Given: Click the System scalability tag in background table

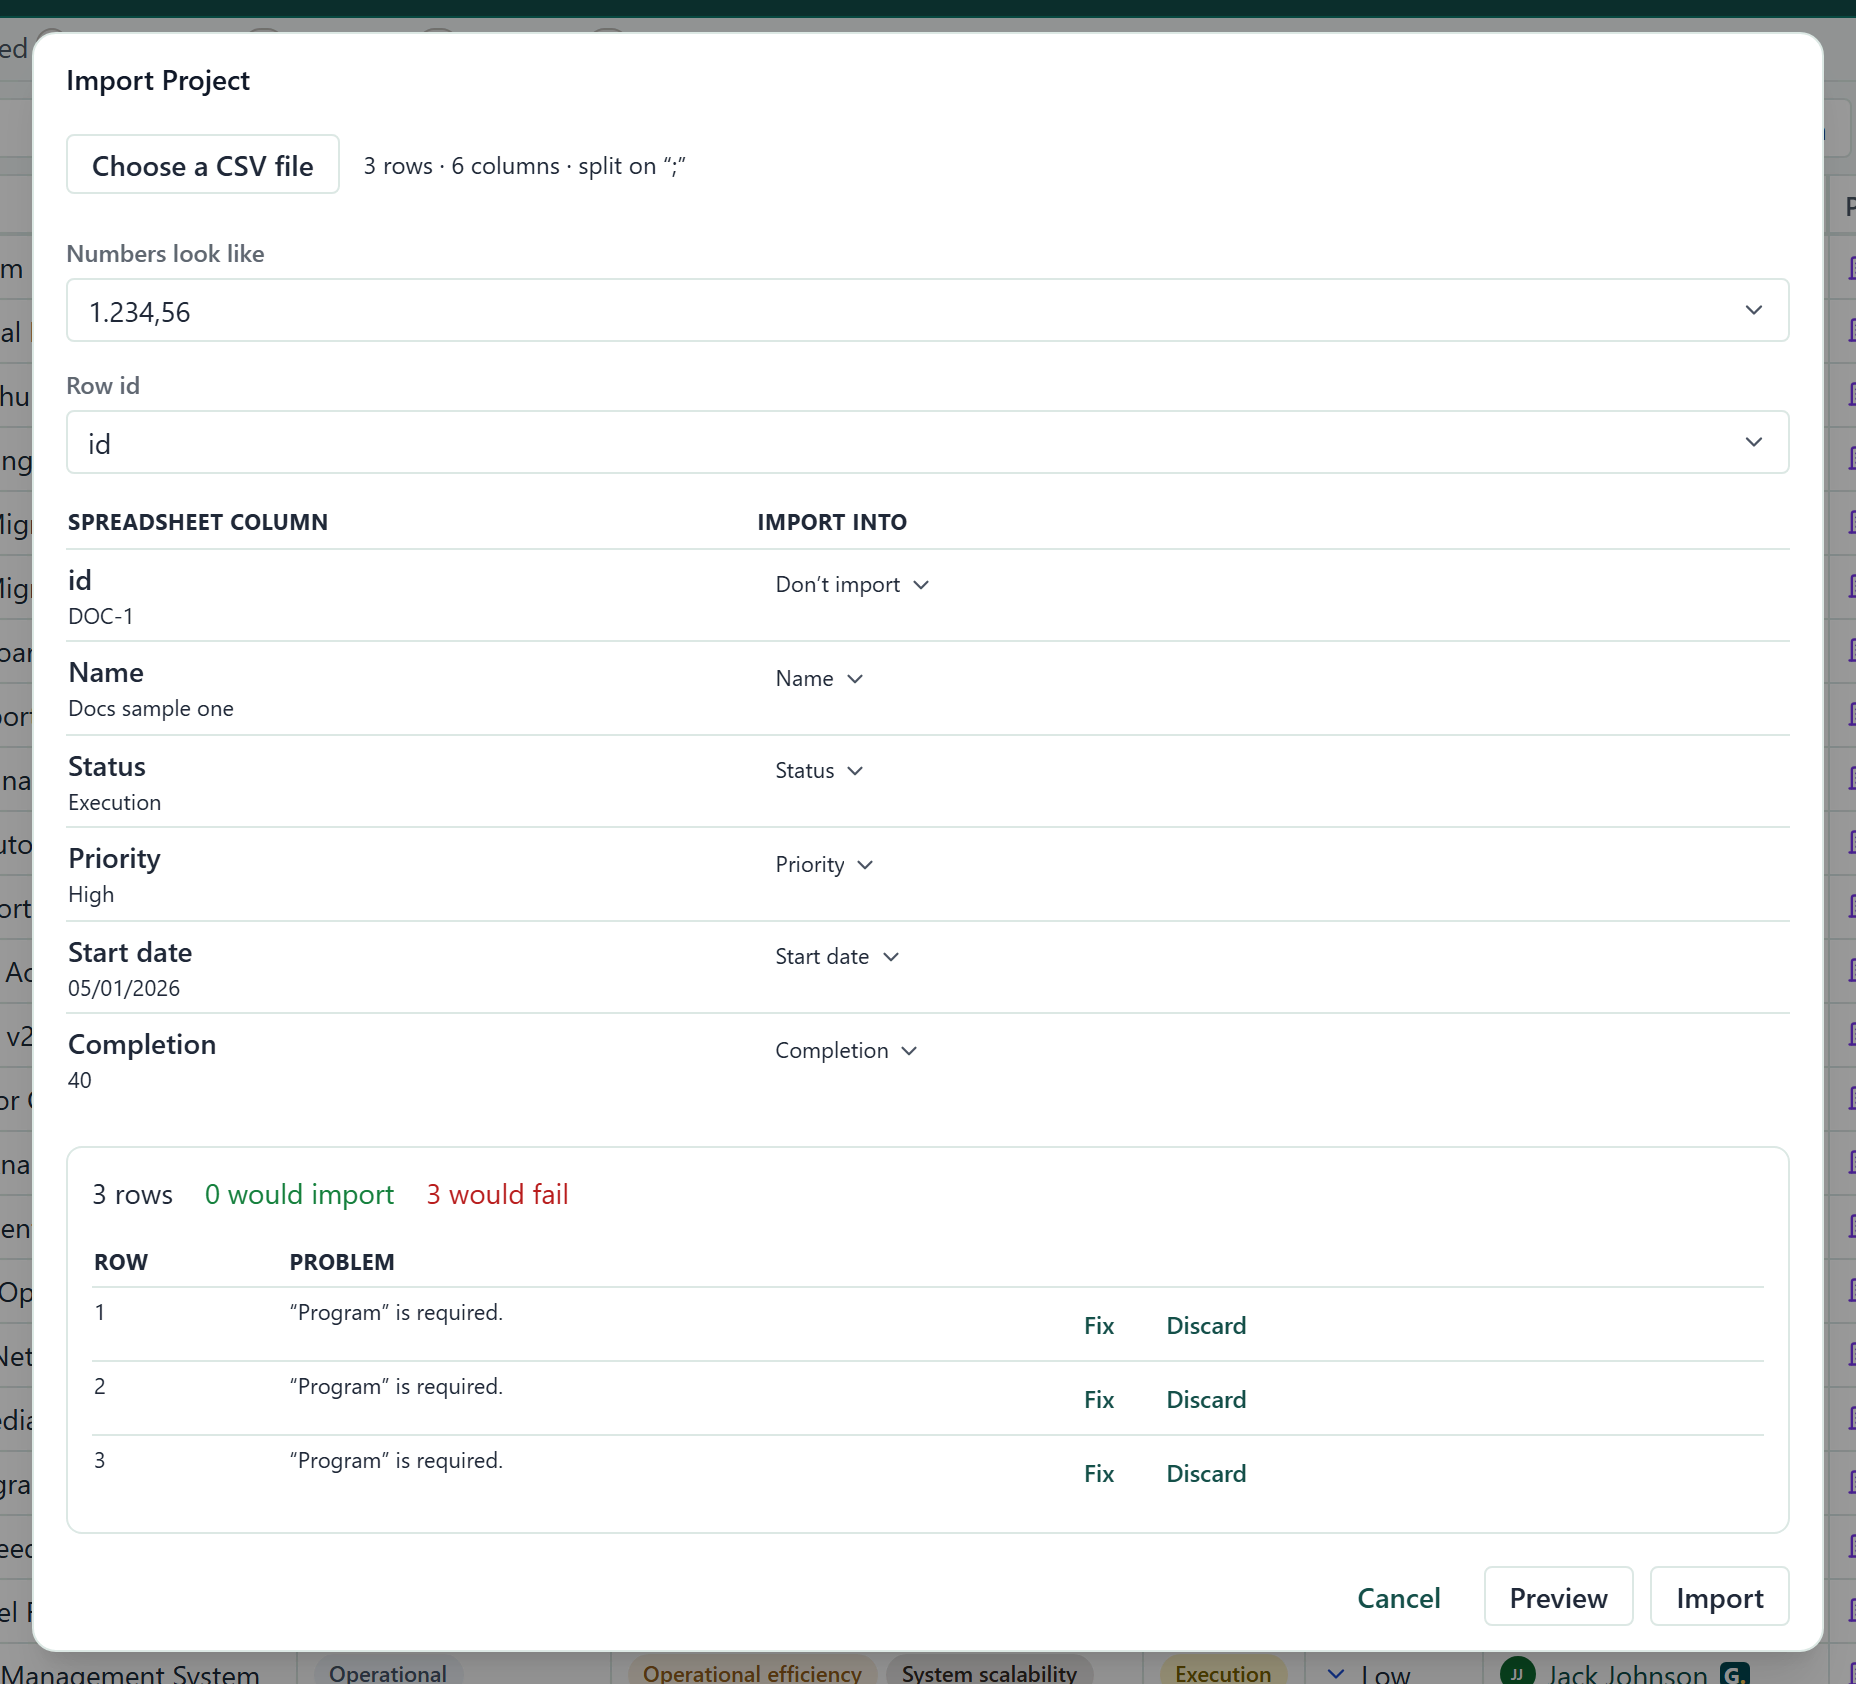Looking at the screenshot, I should point(989,1673).
